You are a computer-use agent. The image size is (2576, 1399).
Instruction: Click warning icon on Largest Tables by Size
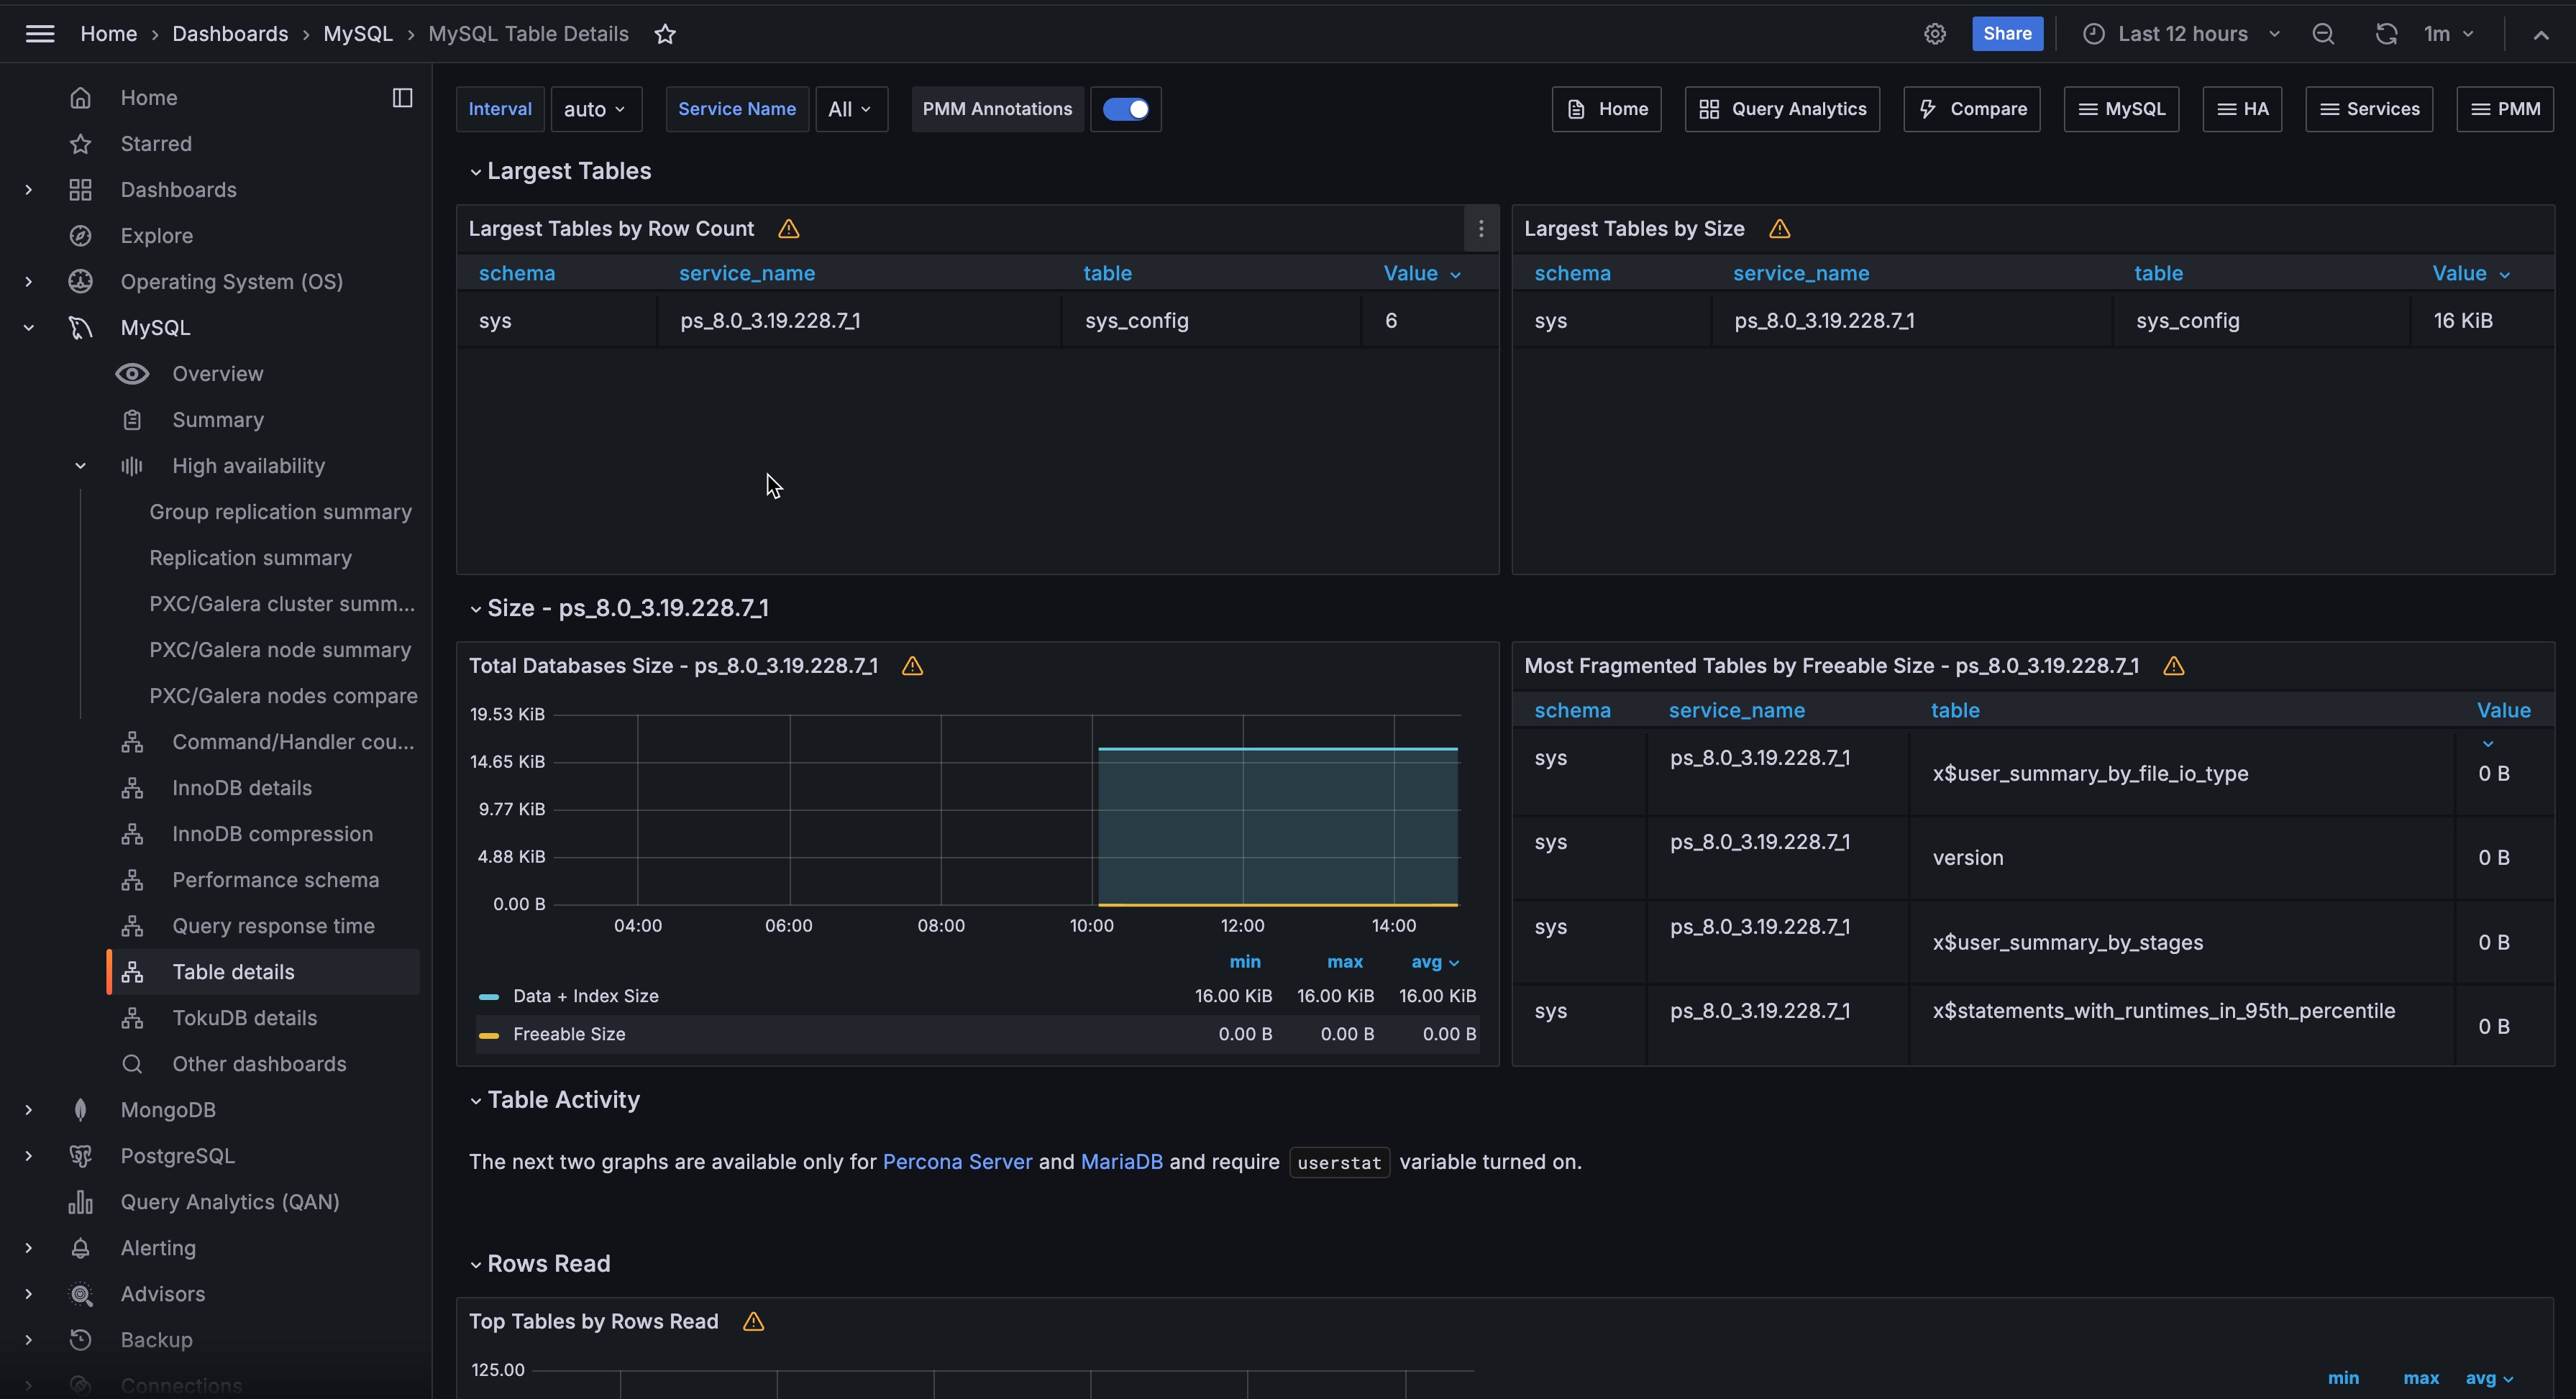coord(1779,229)
